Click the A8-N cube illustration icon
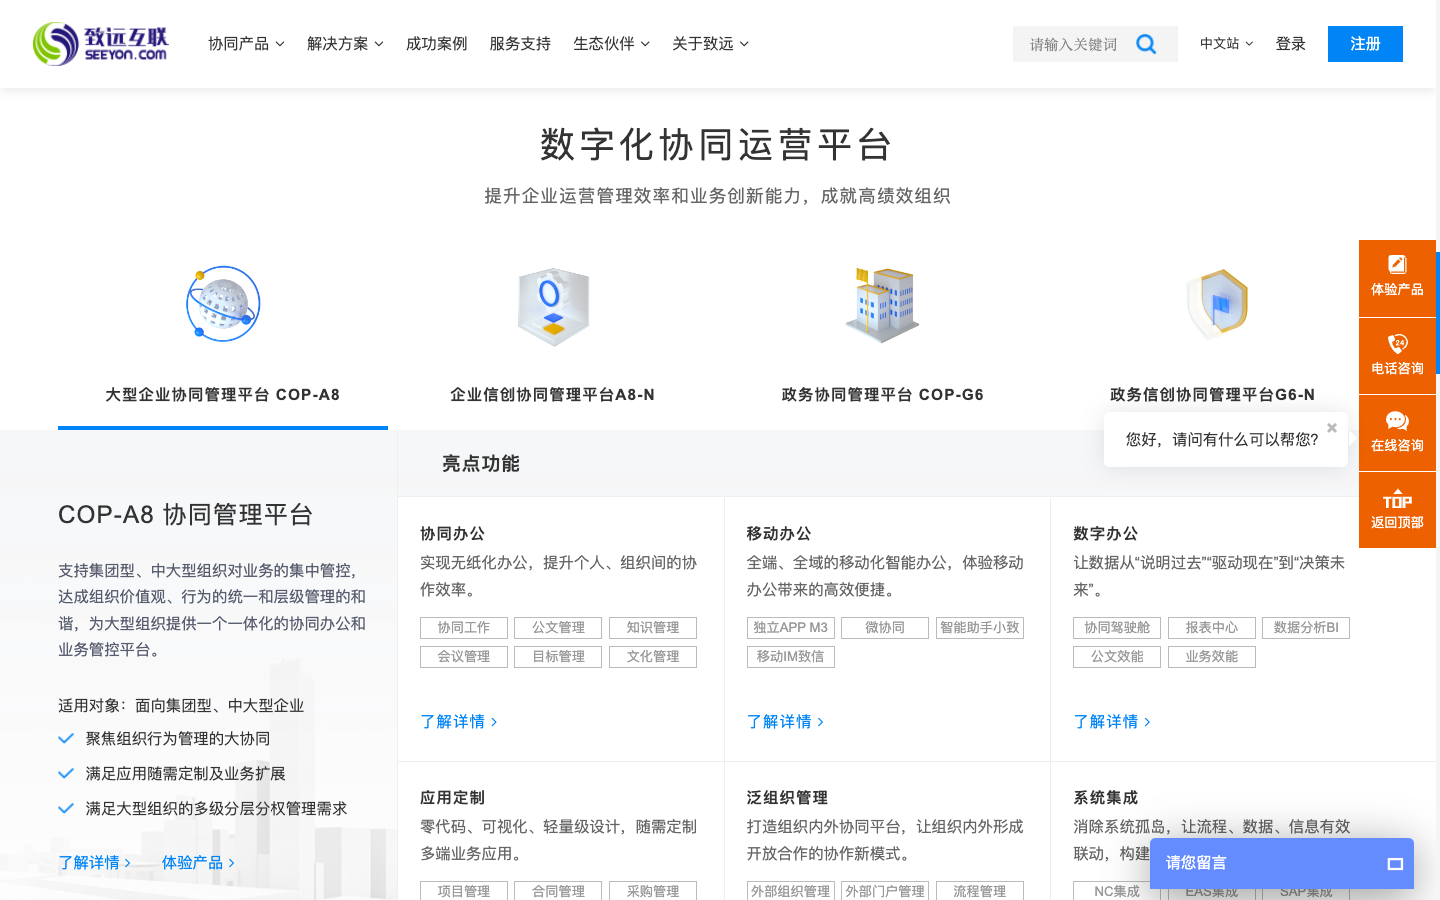This screenshot has width=1440, height=900. pos(553,303)
